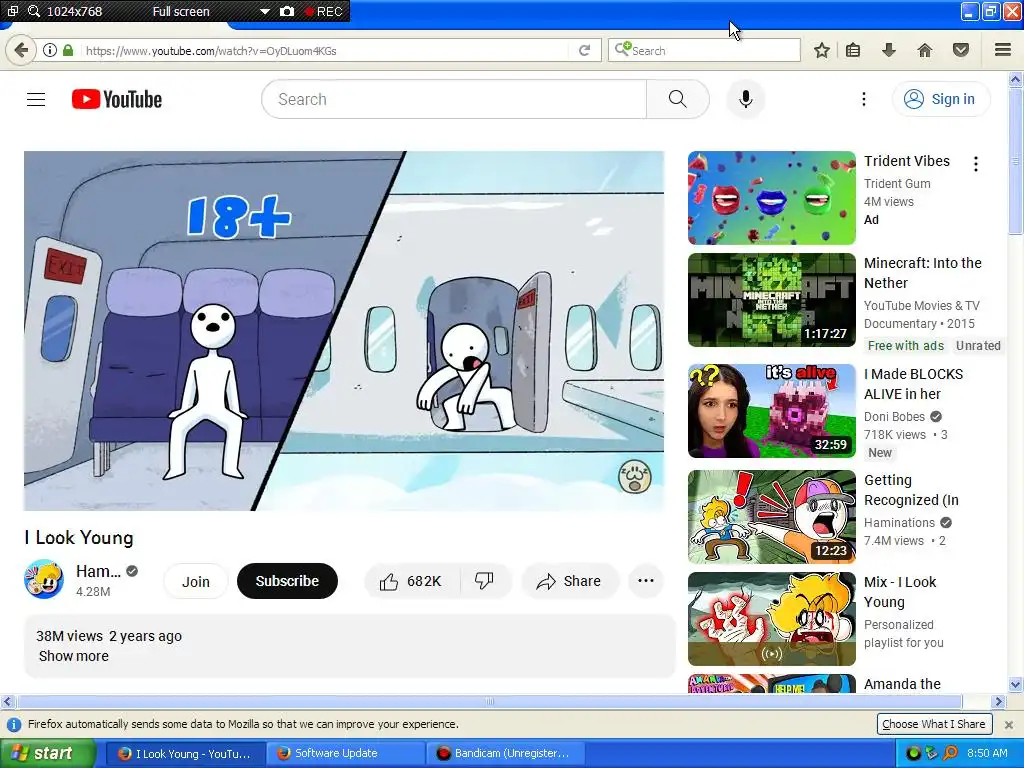Switch to Software Update taskbar window
The width and height of the screenshot is (1024, 768).
[345, 753]
